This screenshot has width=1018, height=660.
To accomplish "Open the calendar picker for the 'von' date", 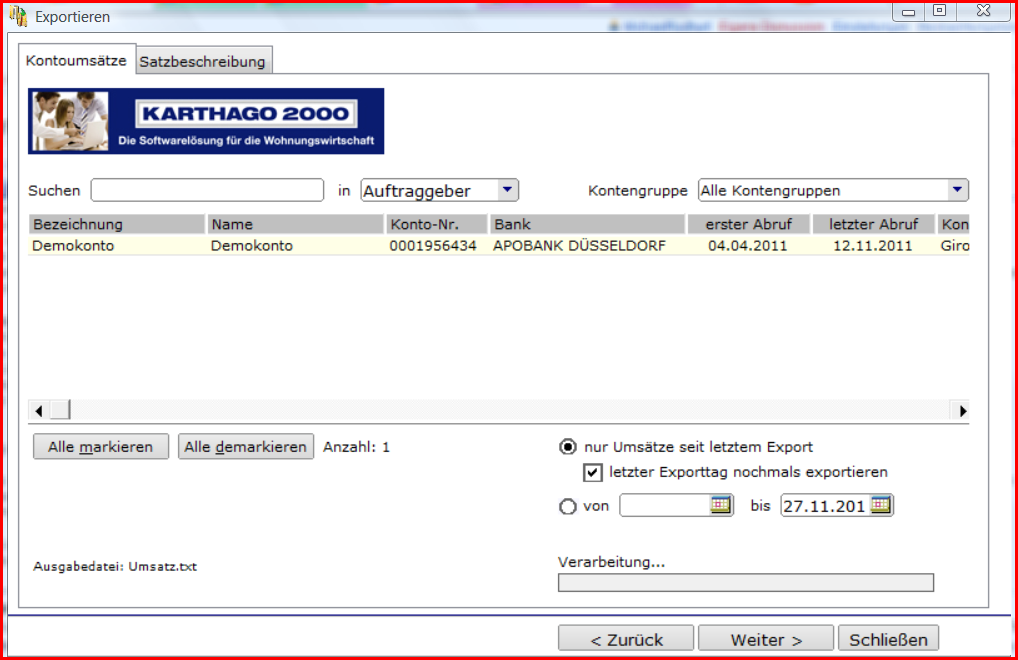I will click(x=720, y=505).
